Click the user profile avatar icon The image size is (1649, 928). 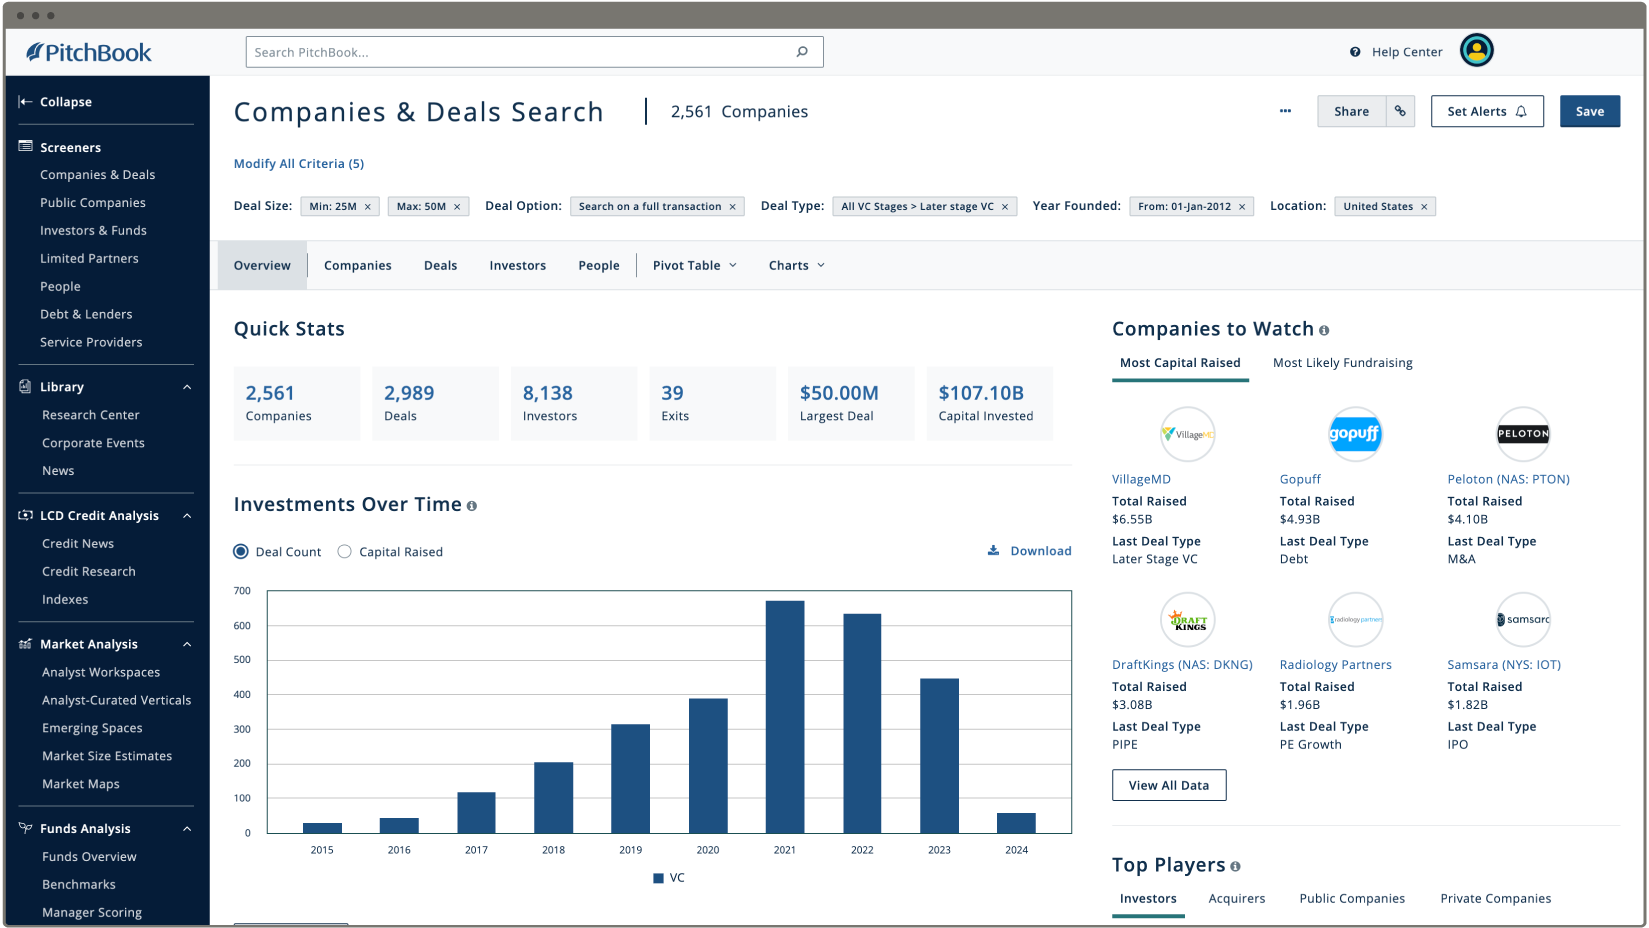point(1476,50)
